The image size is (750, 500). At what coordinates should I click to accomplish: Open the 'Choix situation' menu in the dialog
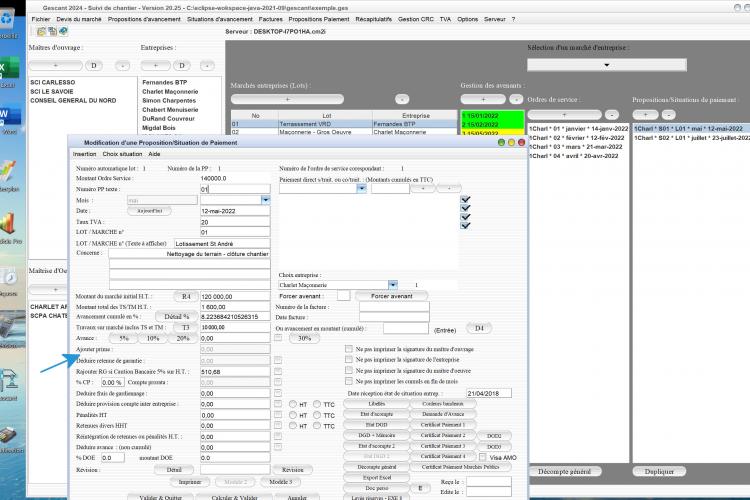[122, 154]
